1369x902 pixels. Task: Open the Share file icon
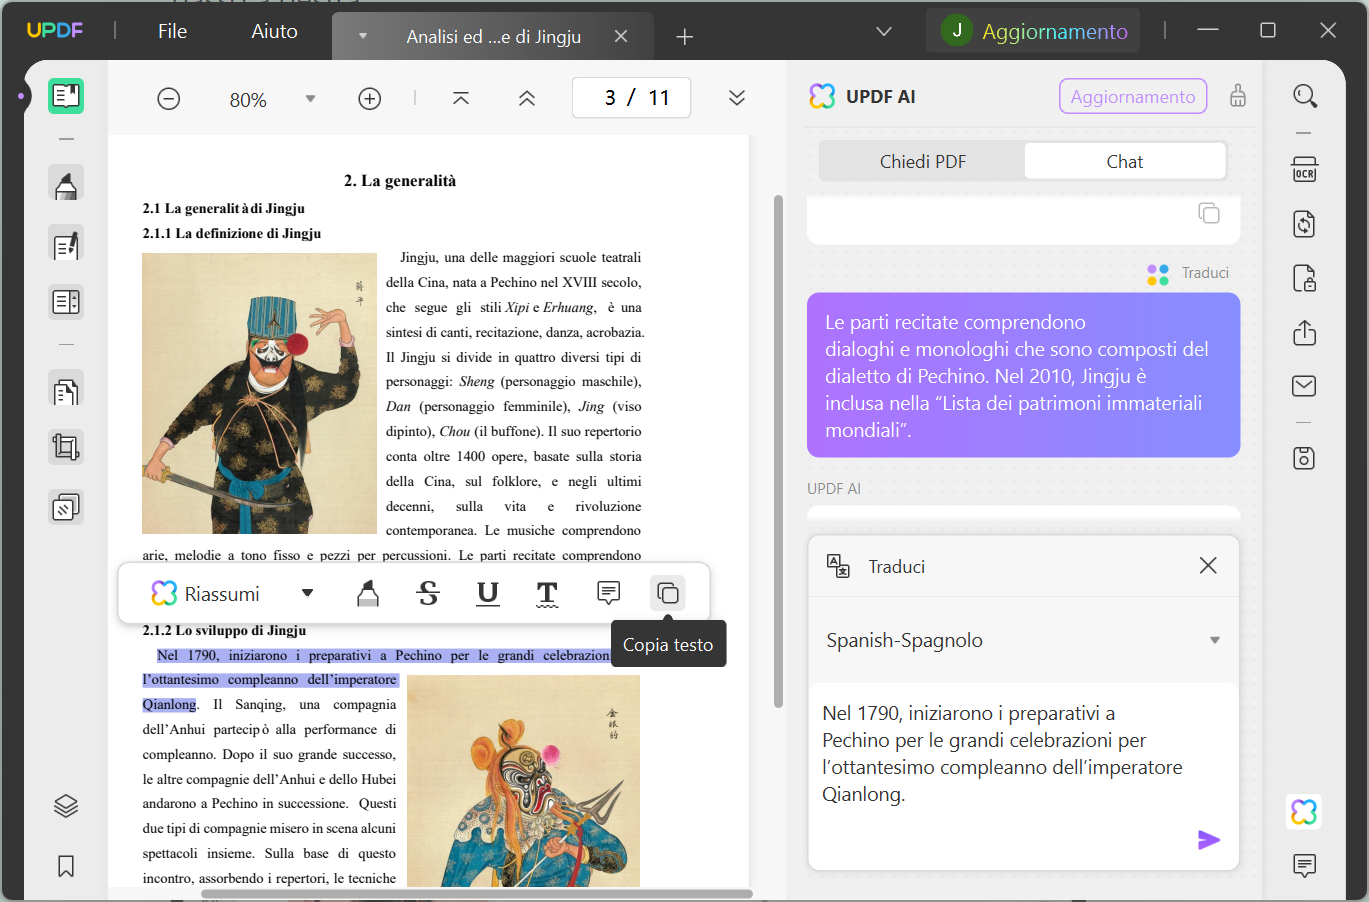pyautogui.click(x=1305, y=332)
